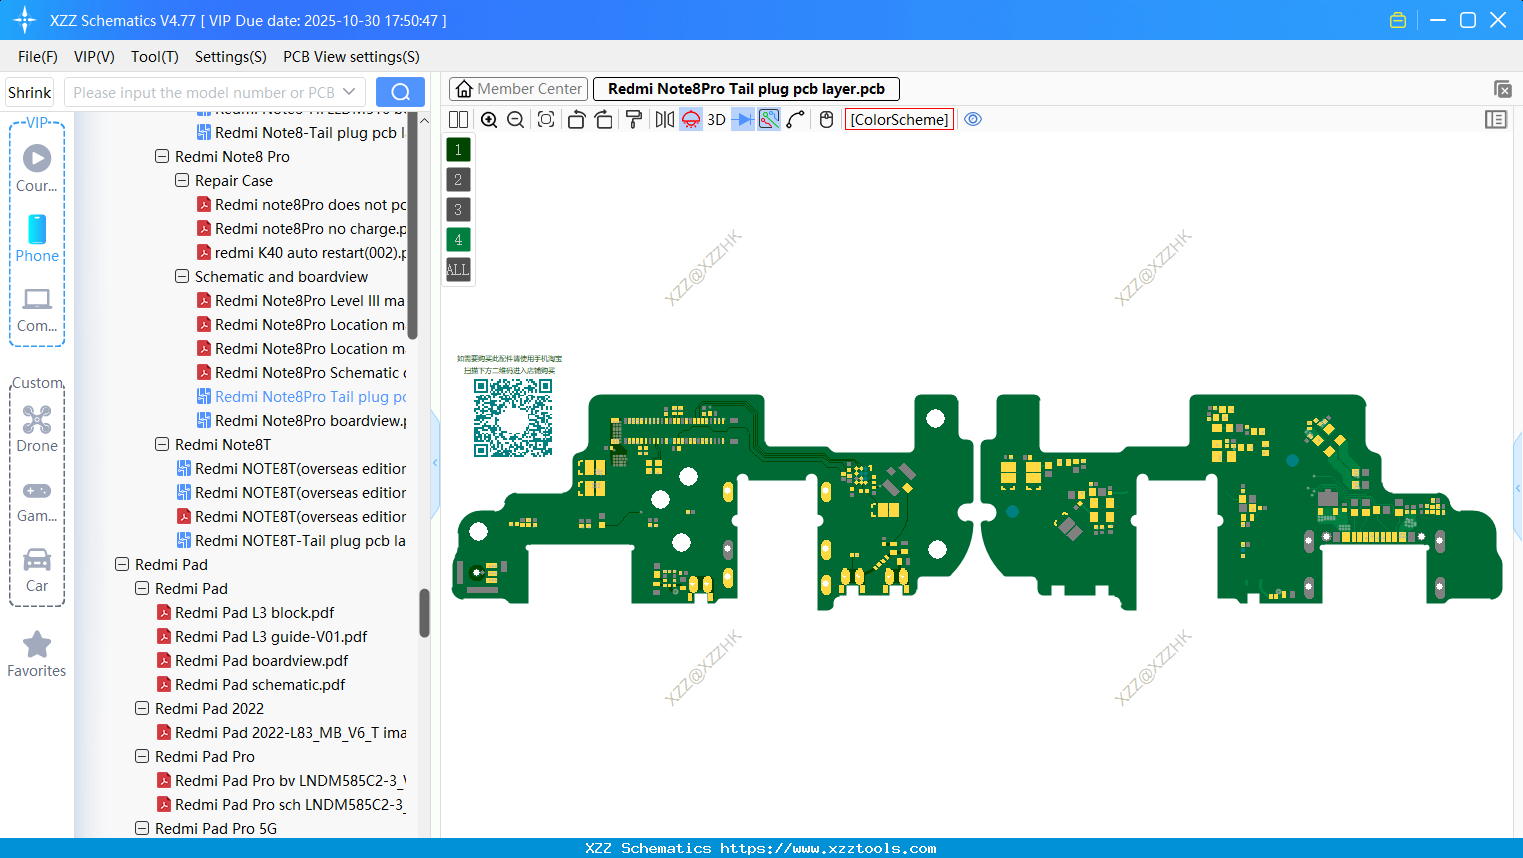Open the model search dropdown arrow
This screenshot has height=858, width=1523.
350,92
